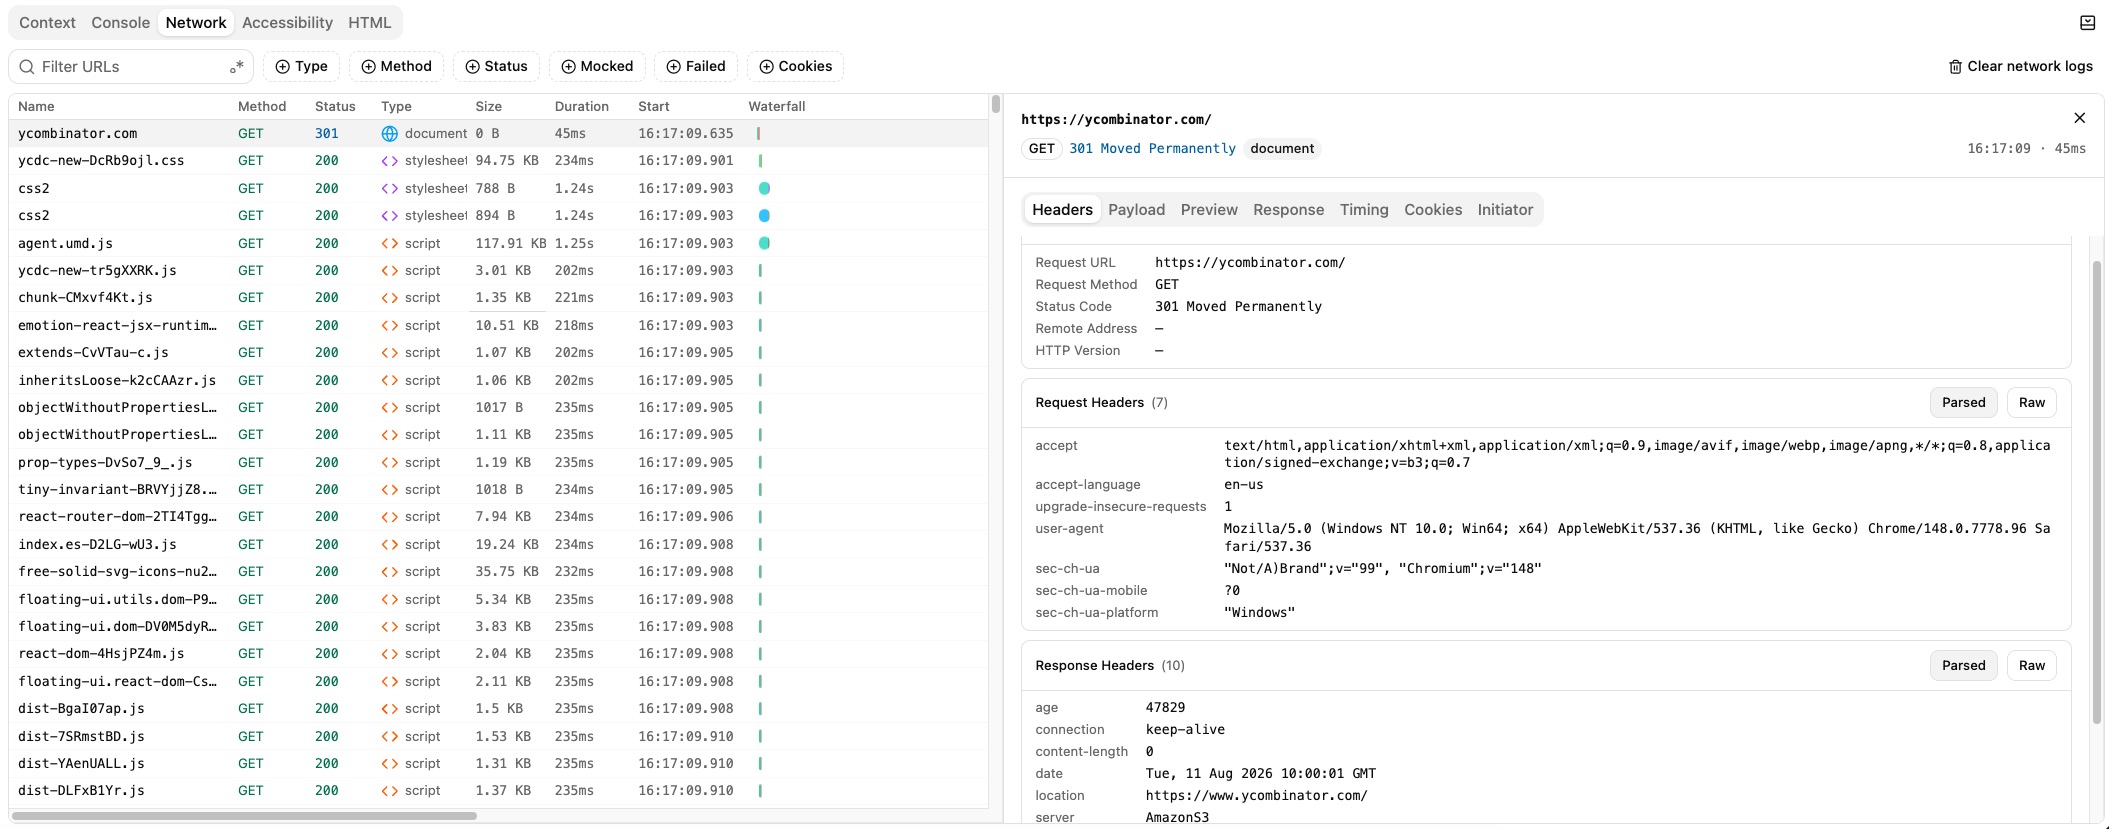The image size is (2109, 829).
Task: Switch to the Console tab
Action: 120,23
